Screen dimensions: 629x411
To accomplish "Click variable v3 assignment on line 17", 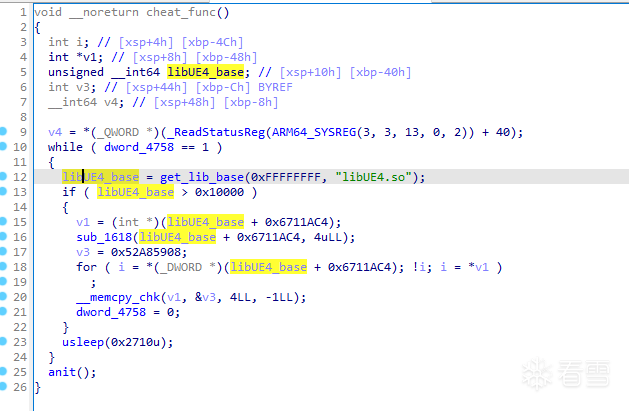I will pos(83,252).
